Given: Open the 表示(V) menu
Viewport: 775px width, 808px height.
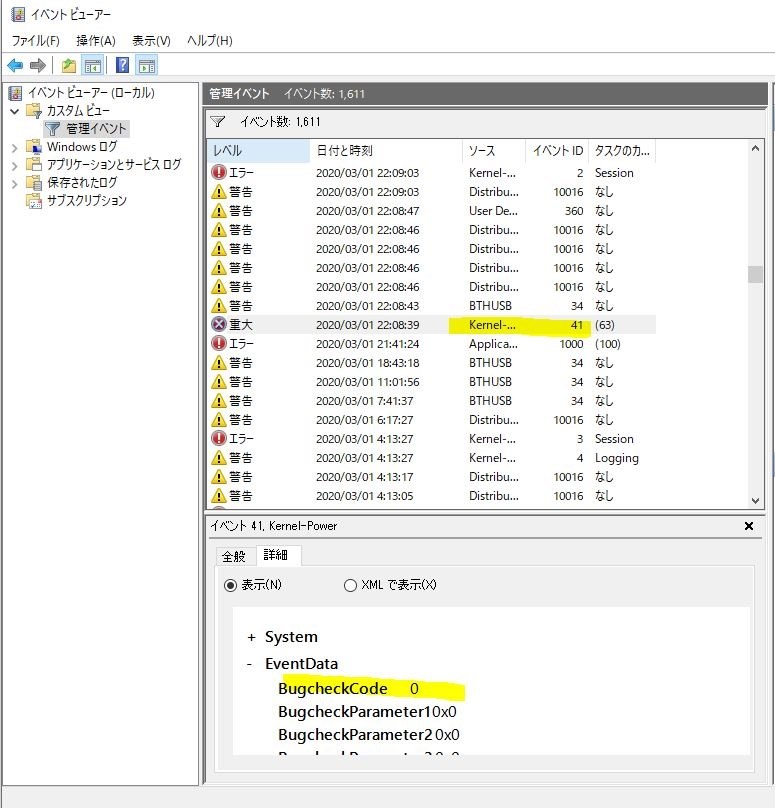Looking at the screenshot, I should coord(151,40).
